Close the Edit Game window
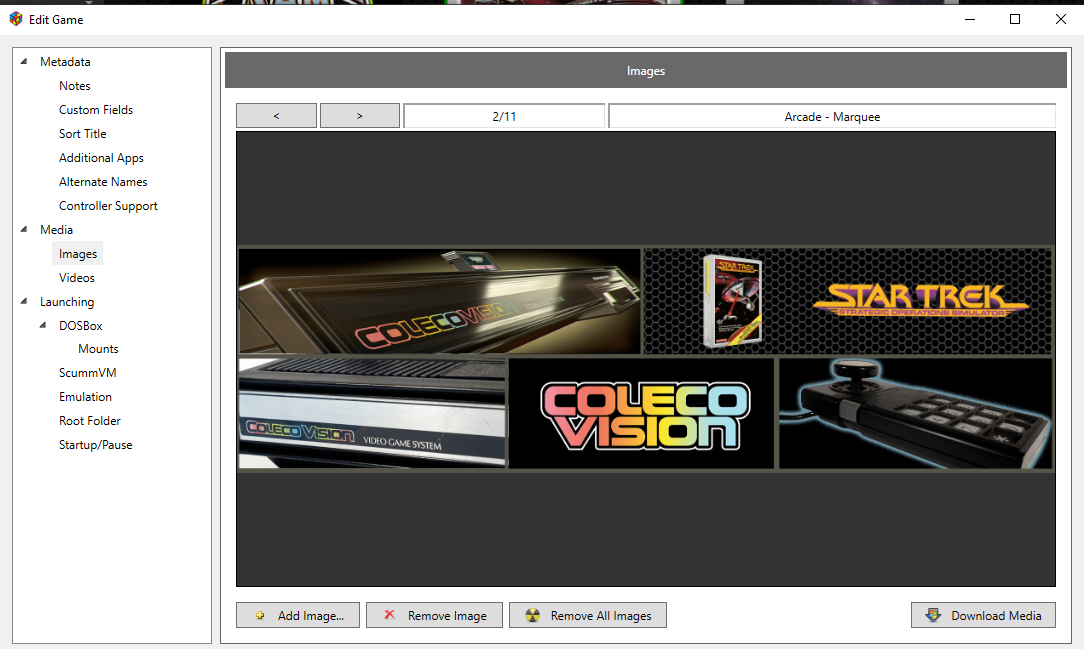 [x=1060, y=19]
